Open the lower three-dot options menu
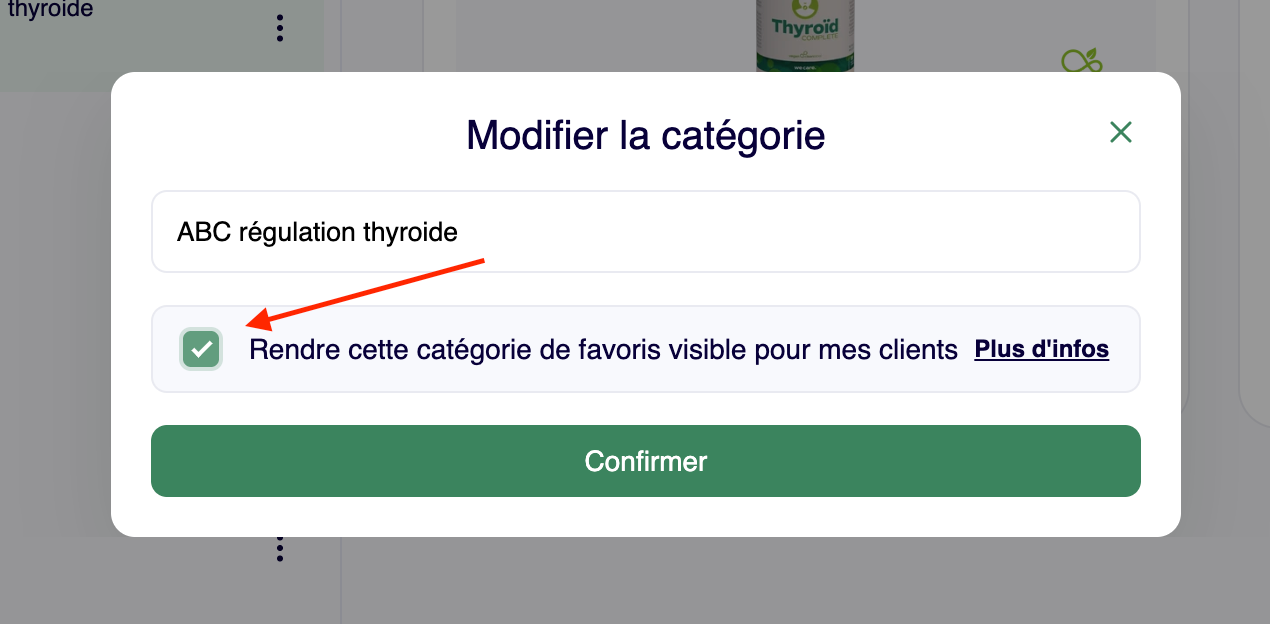Screen dimensions: 1270x624 (280, 548)
